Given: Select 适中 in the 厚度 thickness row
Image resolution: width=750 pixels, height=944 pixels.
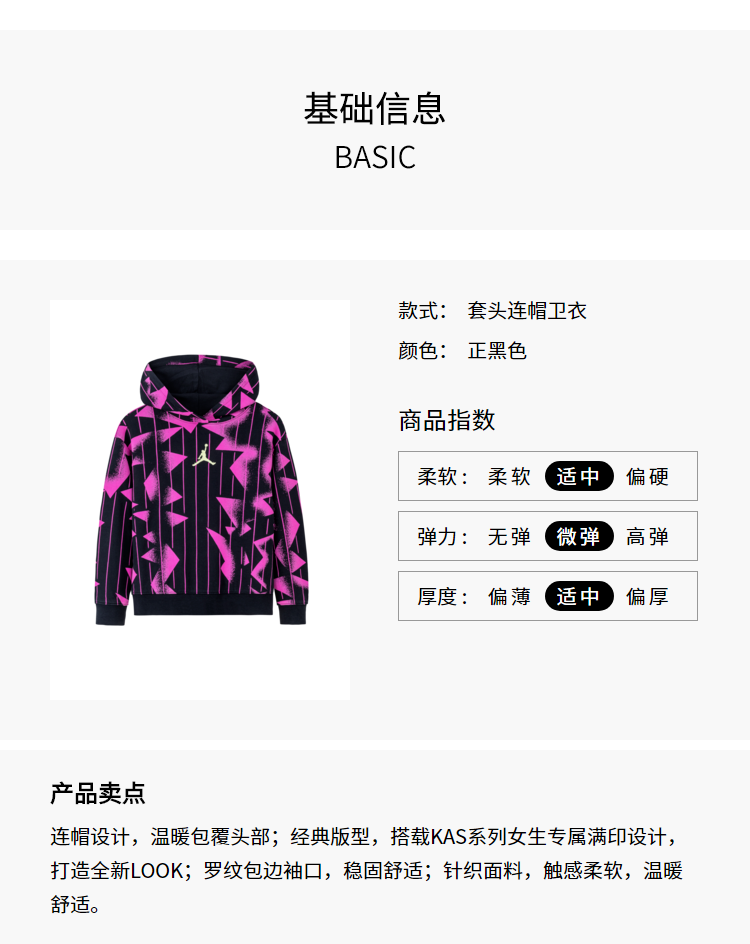Looking at the screenshot, I should click(x=578, y=596).
